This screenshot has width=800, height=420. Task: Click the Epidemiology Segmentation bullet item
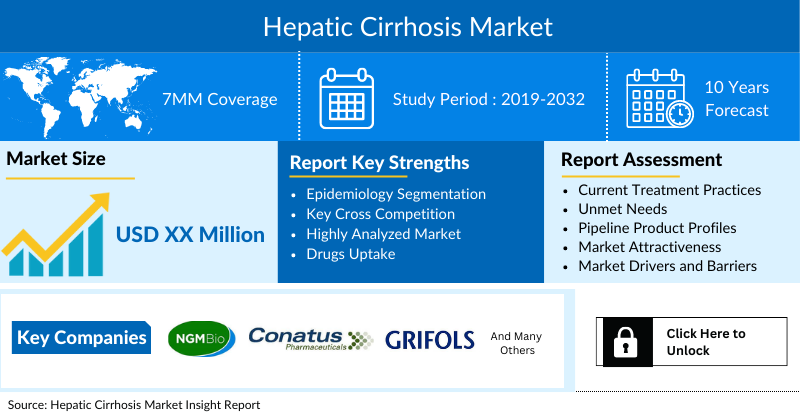[x=396, y=194]
